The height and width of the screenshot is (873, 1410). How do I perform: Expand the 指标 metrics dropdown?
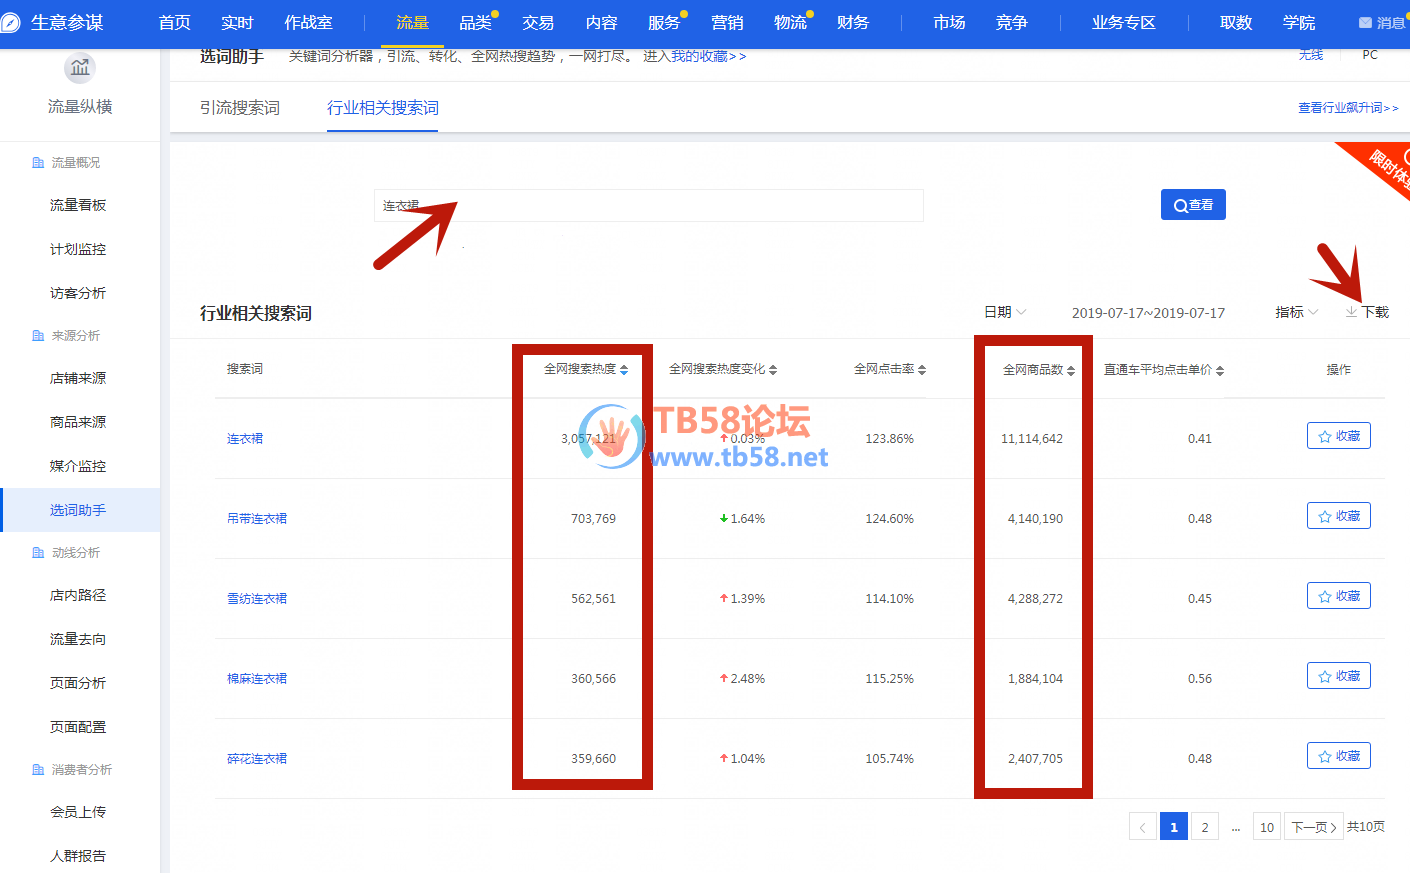(1296, 312)
